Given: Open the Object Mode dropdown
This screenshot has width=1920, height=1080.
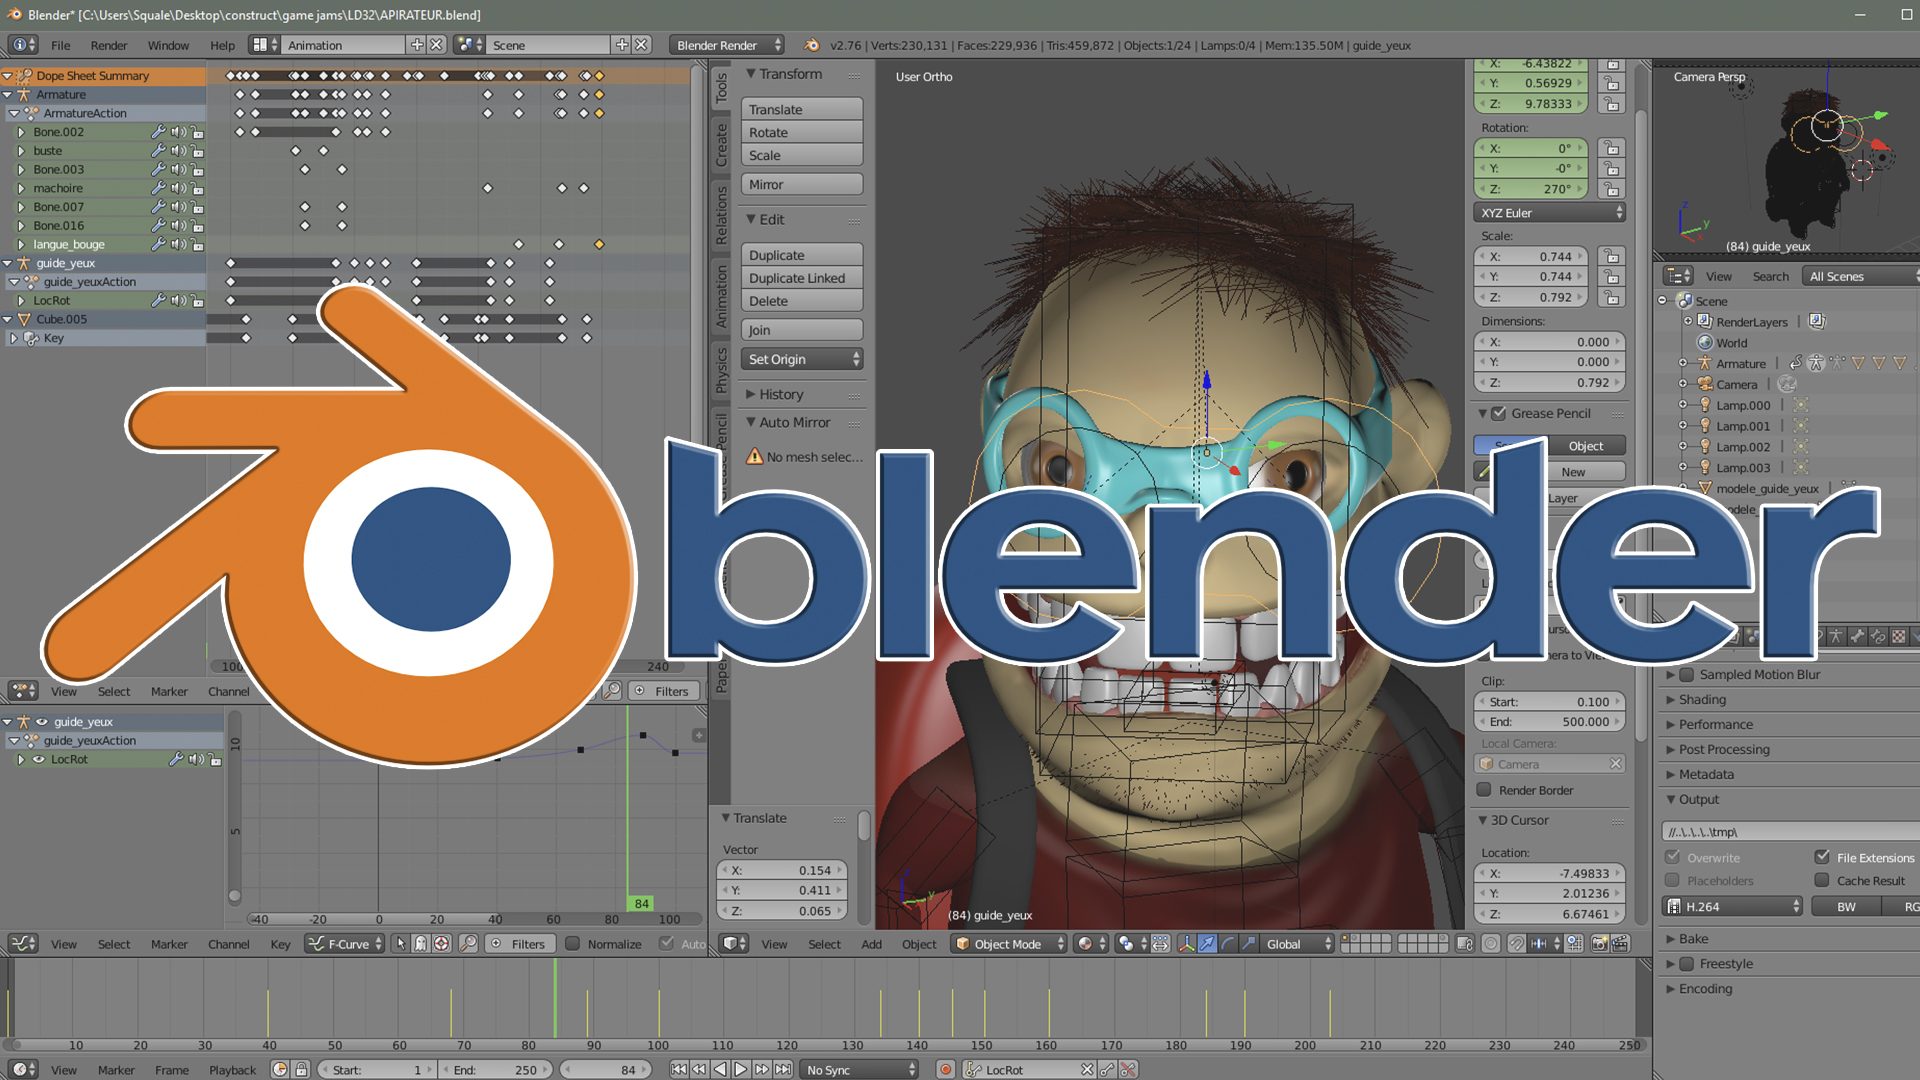Looking at the screenshot, I should click(1008, 944).
